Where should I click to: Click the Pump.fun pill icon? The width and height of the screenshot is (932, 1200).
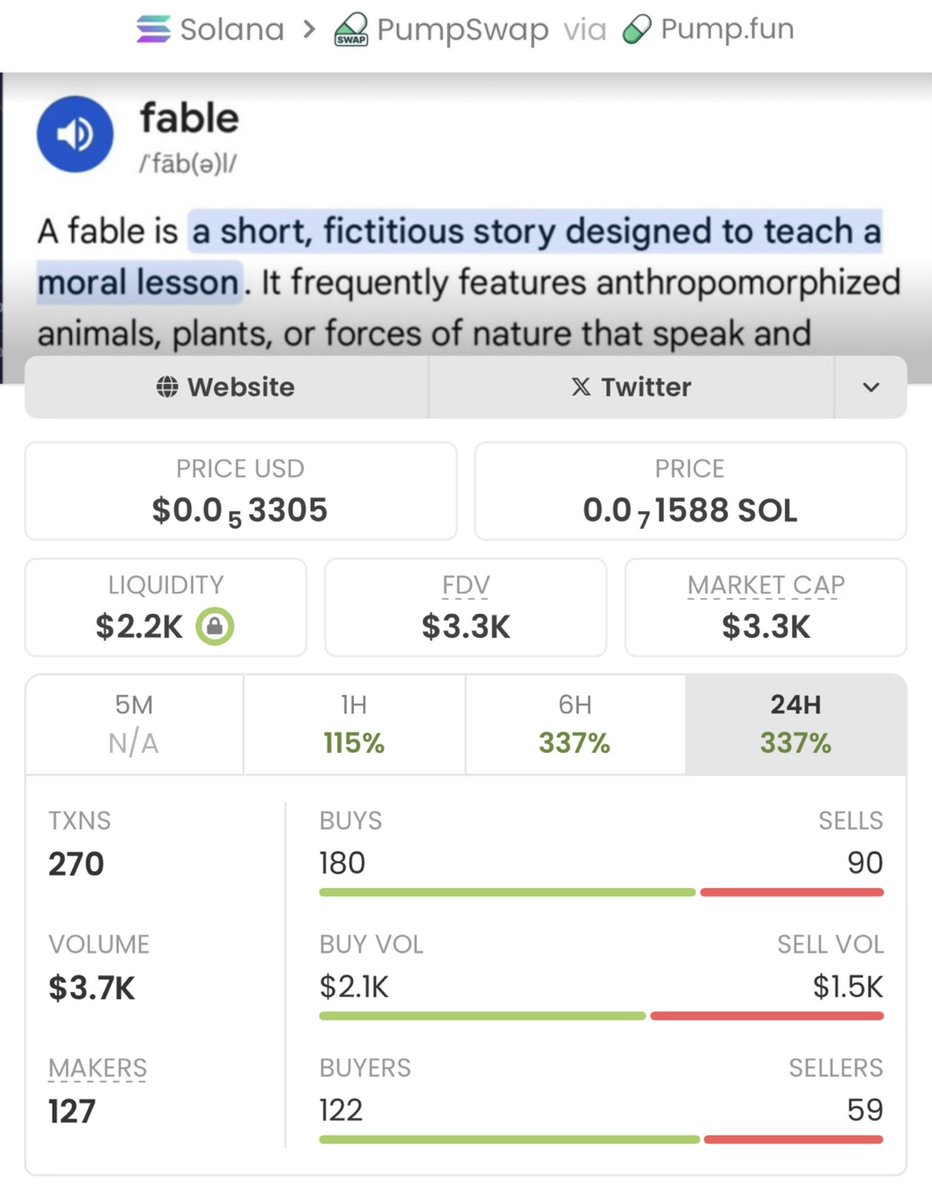pos(636,30)
